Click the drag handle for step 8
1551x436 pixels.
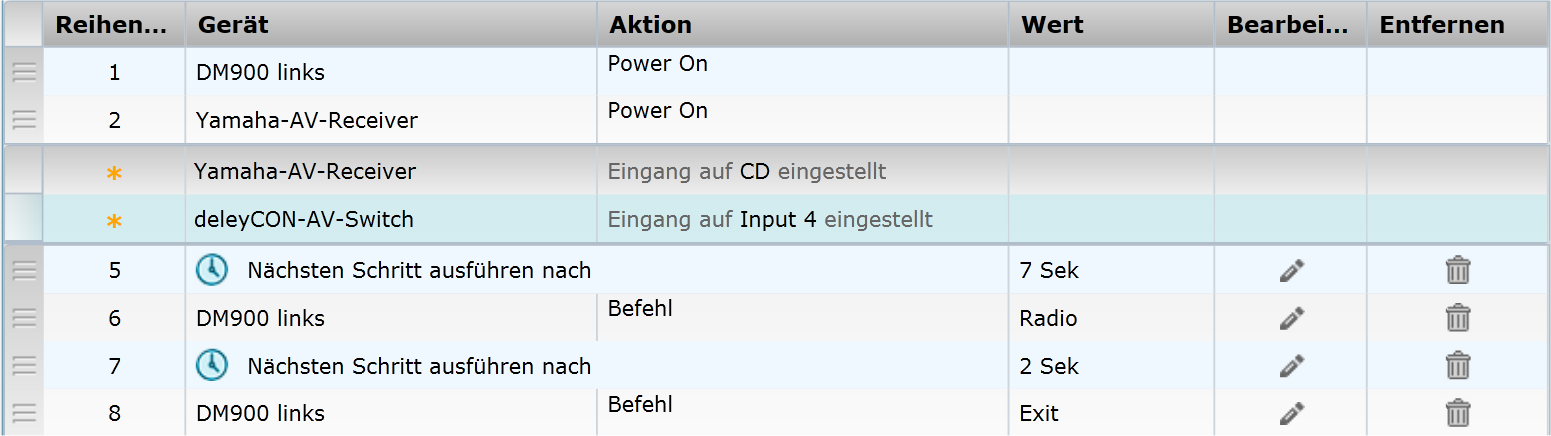[x=24, y=413]
